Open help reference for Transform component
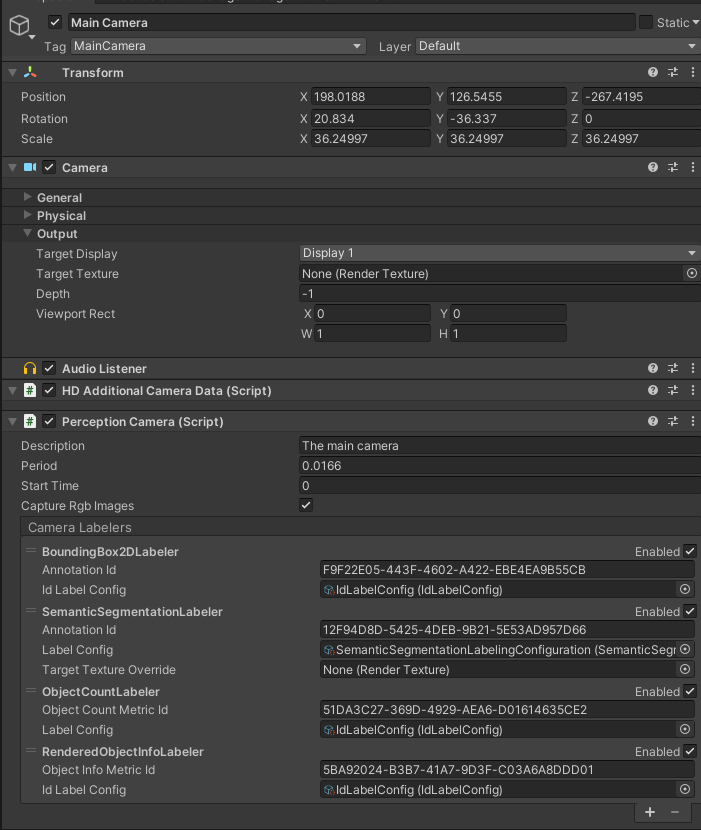This screenshot has height=830, width=701. coord(653,73)
